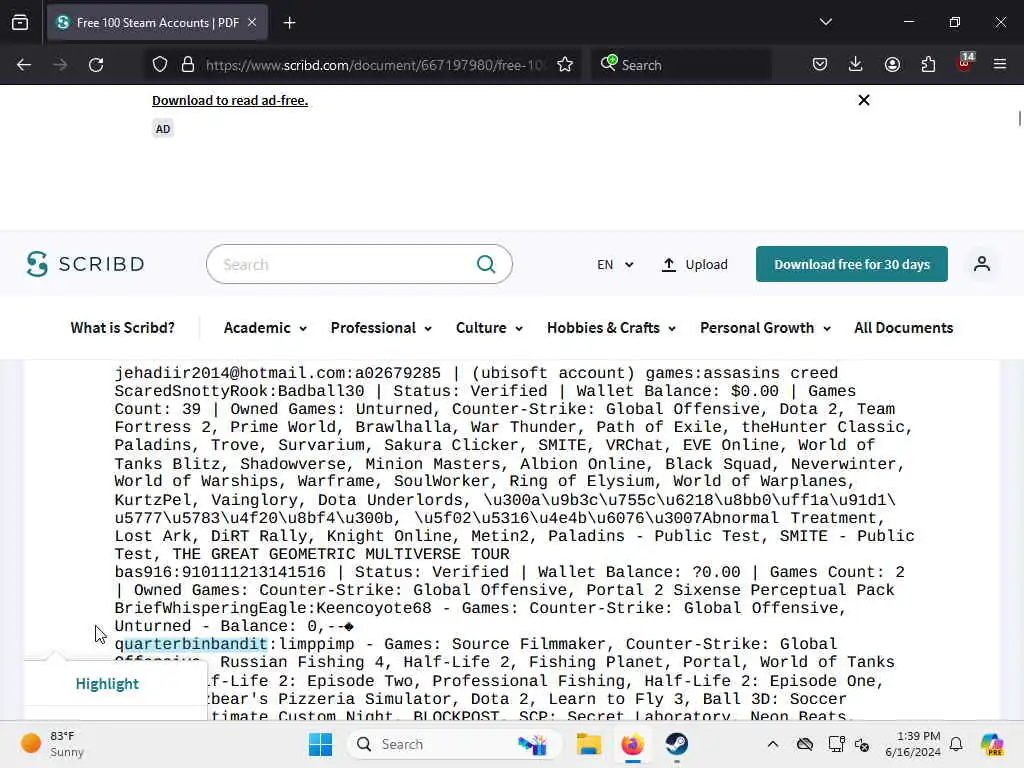Click text ScaredSnottyRook:Badball30

tap(239, 391)
